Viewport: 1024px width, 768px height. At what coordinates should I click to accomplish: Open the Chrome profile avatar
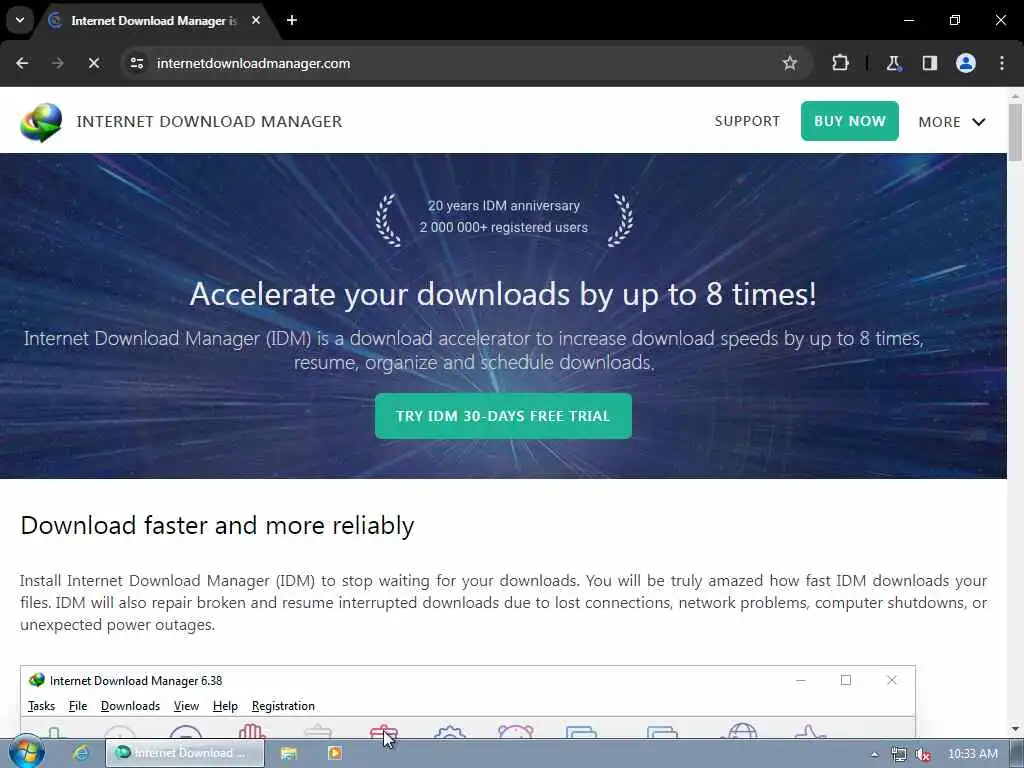(x=966, y=63)
